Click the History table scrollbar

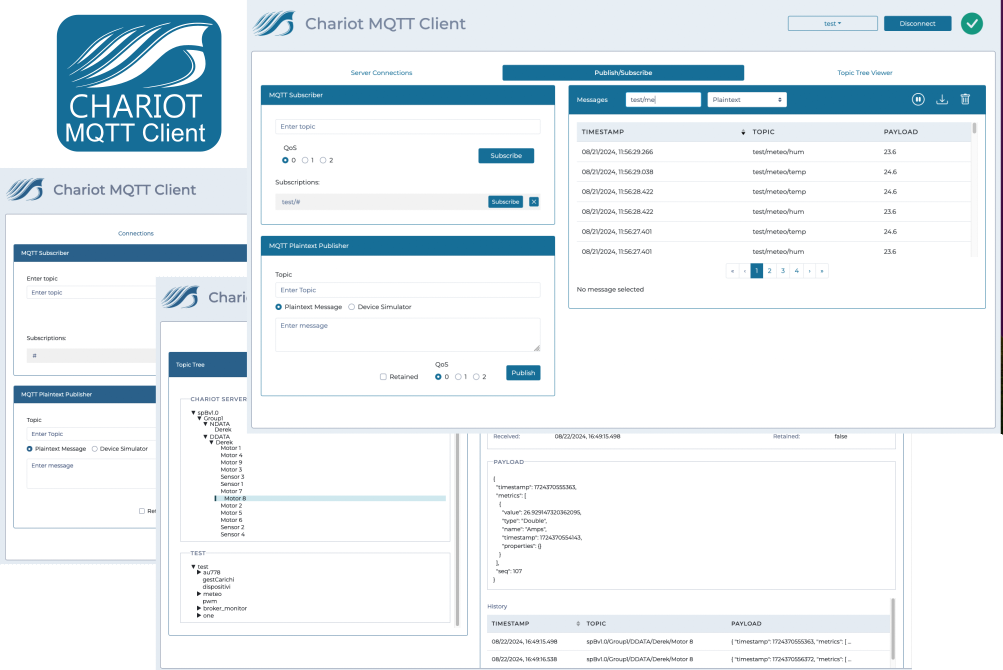[x=893, y=628]
